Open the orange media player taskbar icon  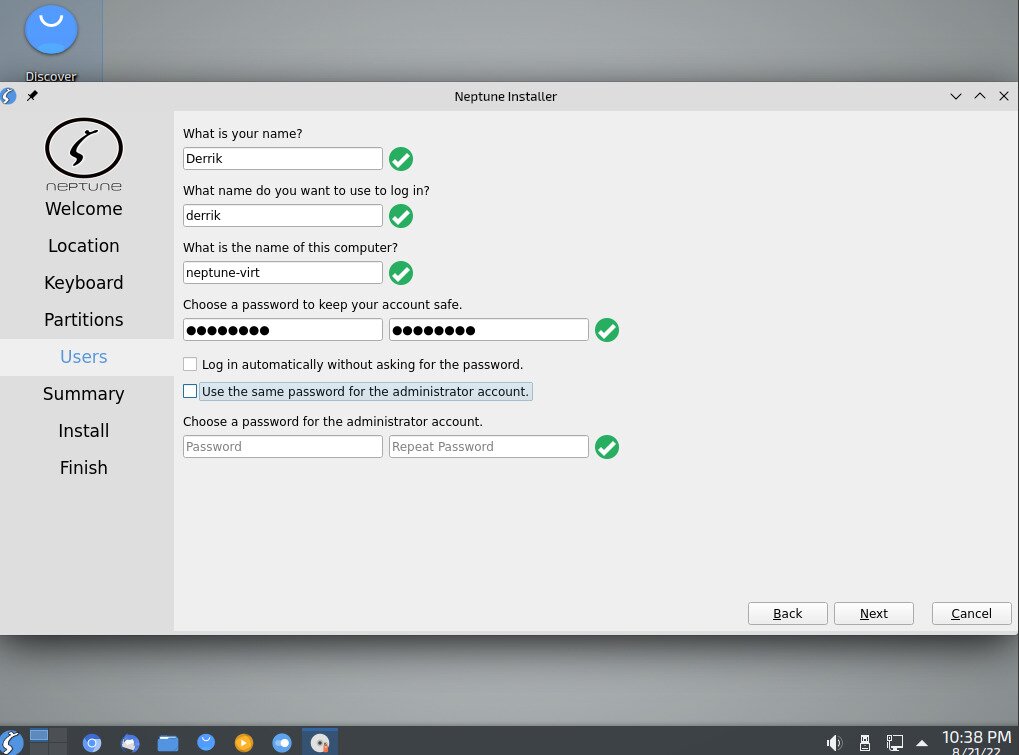click(244, 742)
